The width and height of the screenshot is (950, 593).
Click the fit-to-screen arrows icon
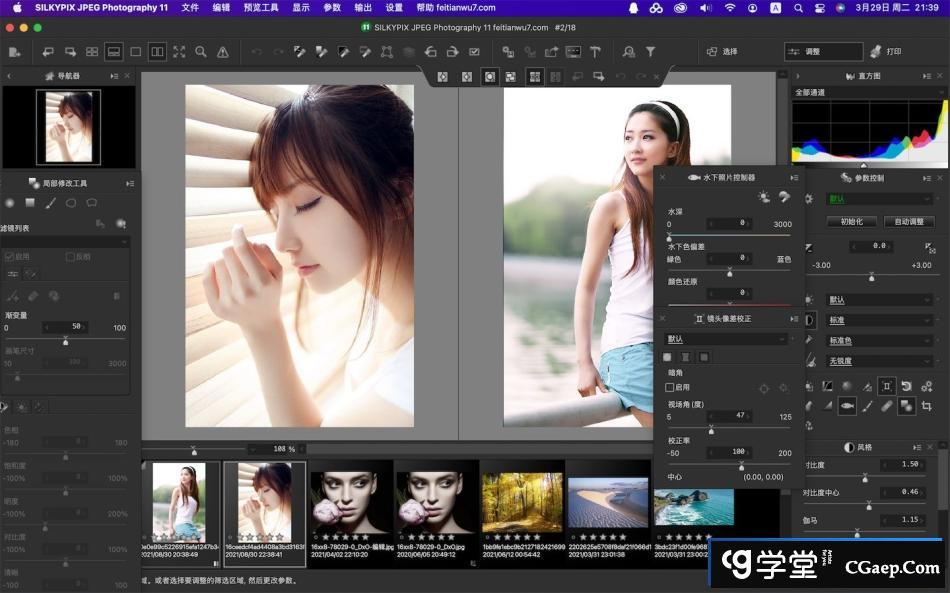point(179,52)
